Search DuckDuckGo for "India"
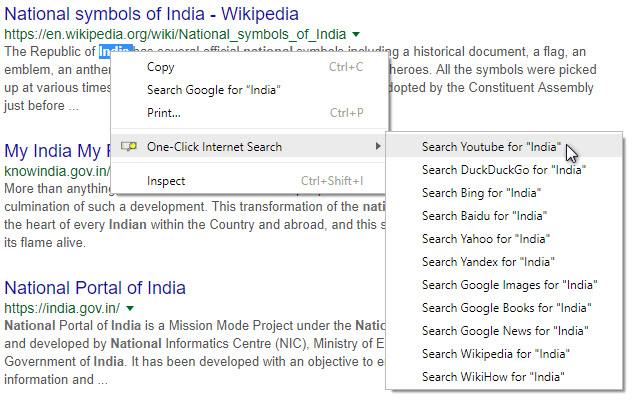 (503, 170)
